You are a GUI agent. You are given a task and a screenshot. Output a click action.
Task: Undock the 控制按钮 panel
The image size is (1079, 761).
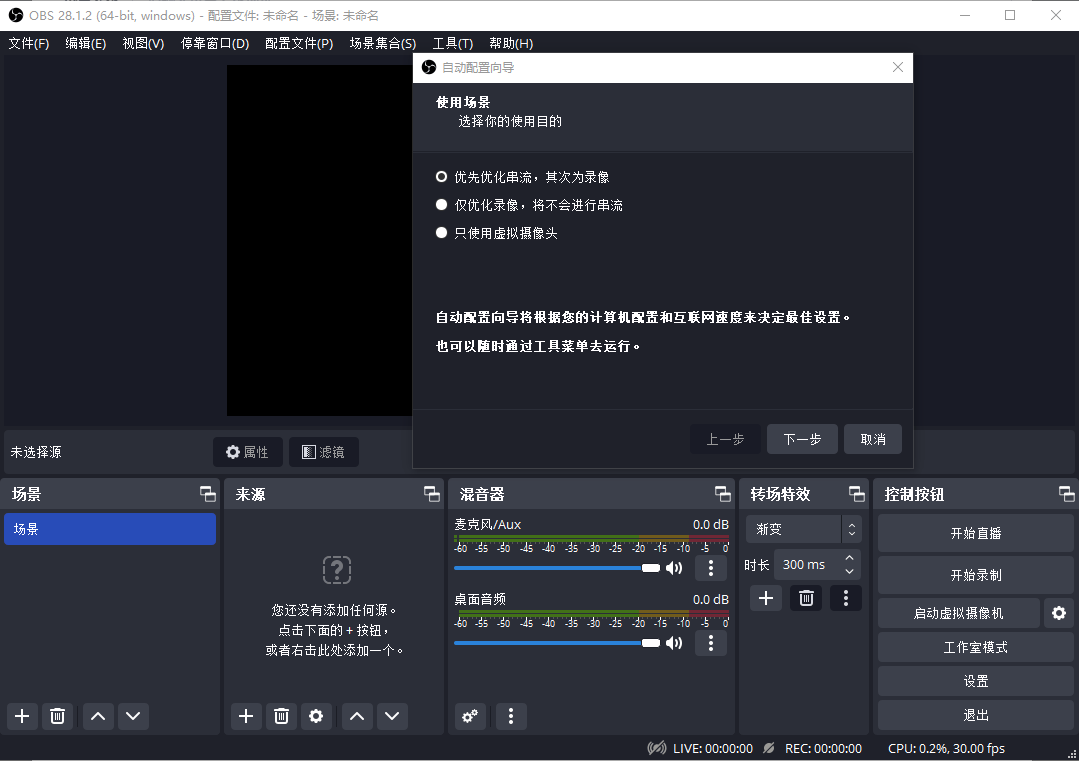pos(1067,493)
